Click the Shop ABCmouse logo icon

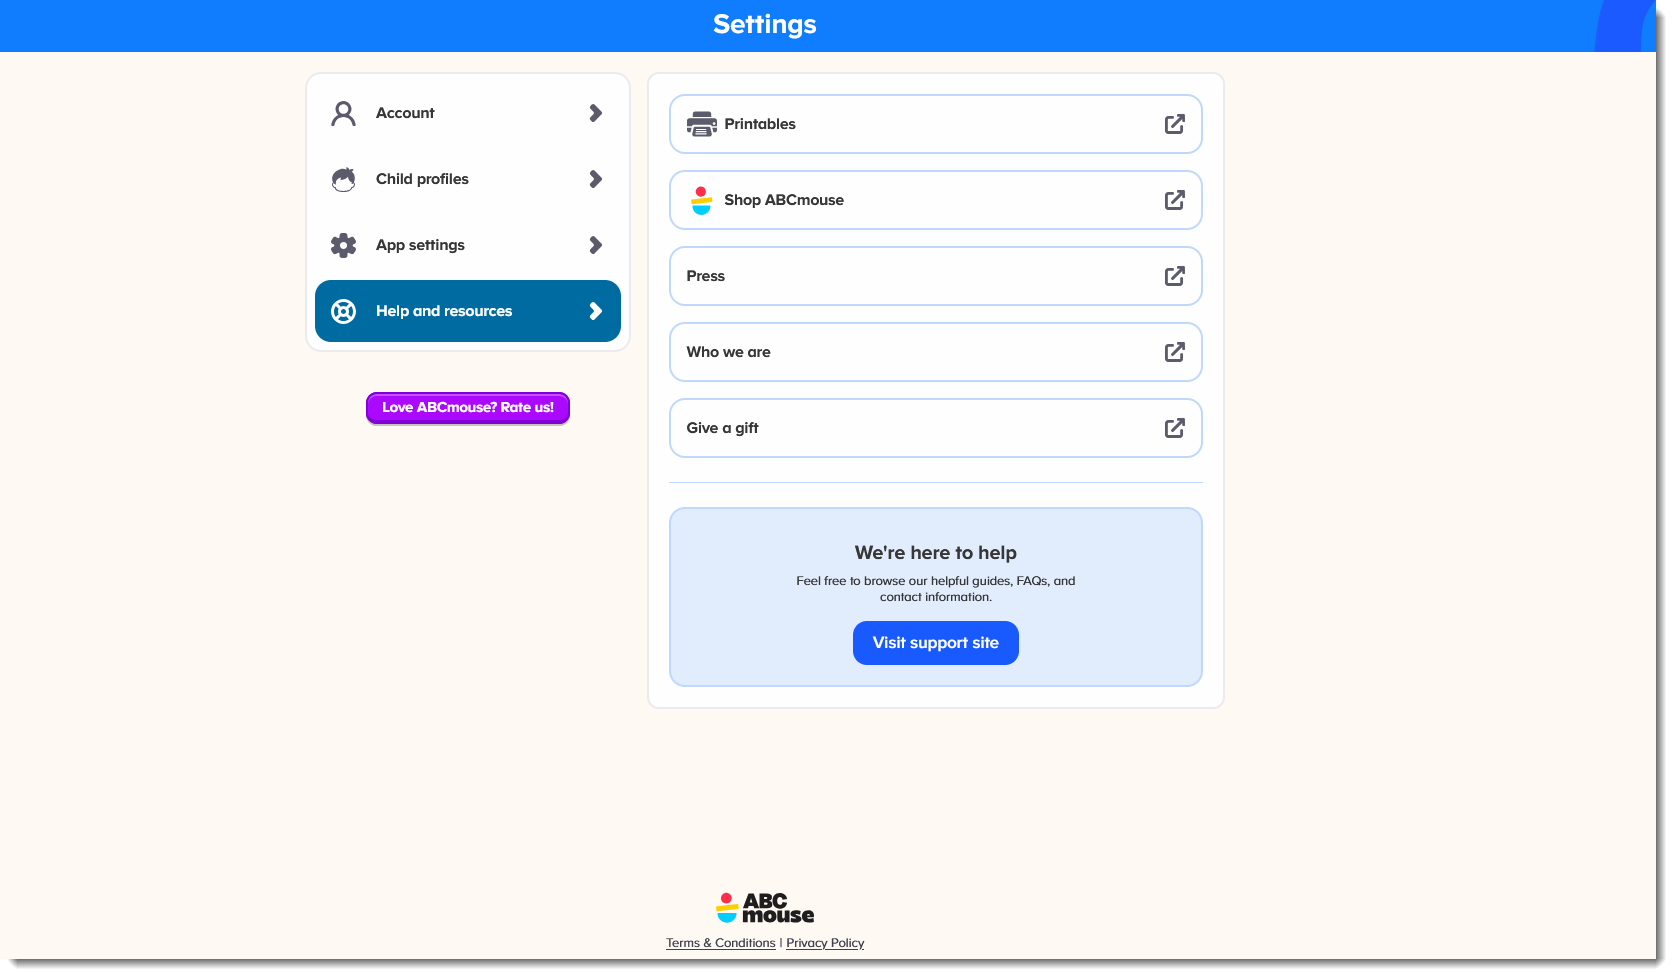coord(701,200)
